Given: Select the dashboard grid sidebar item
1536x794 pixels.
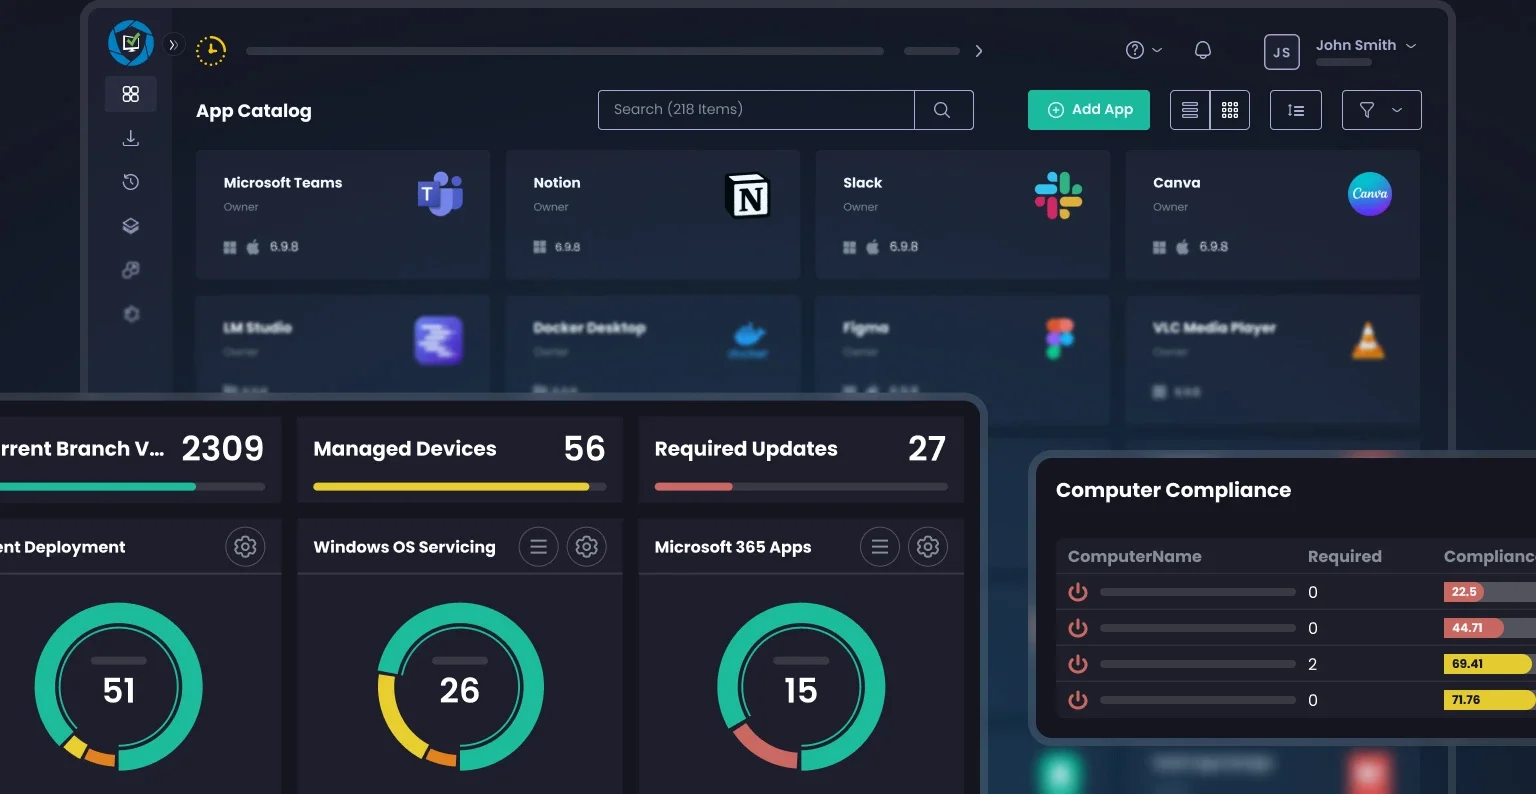Looking at the screenshot, I should 130,94.
